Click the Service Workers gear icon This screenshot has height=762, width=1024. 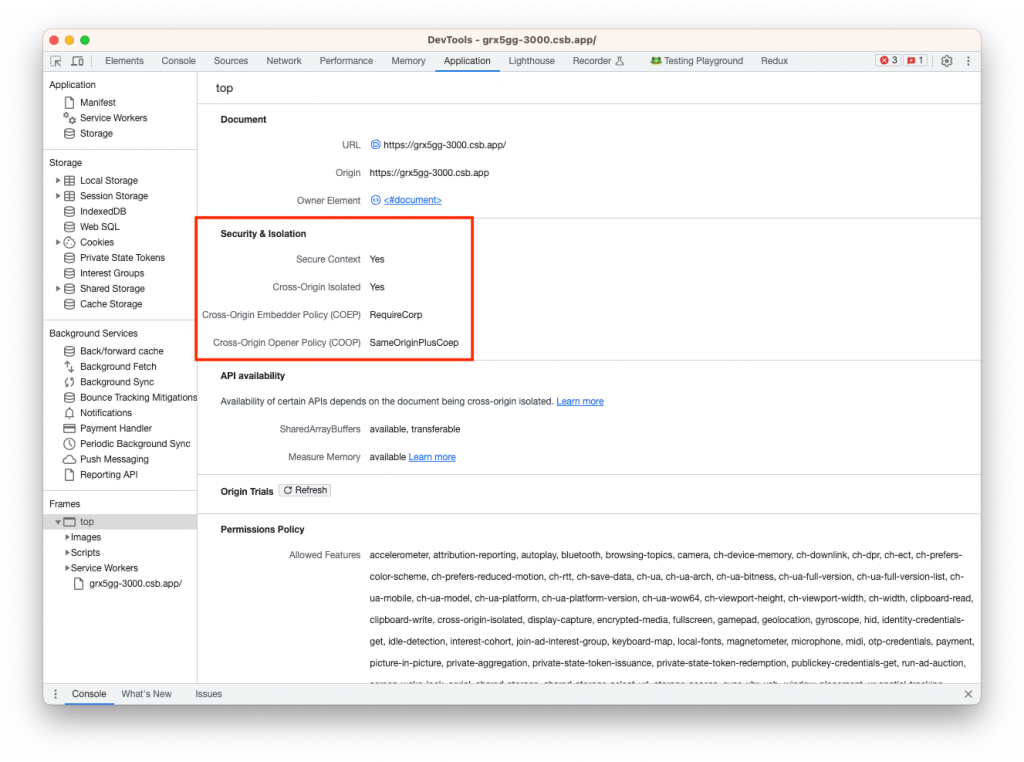pos(69,118)
